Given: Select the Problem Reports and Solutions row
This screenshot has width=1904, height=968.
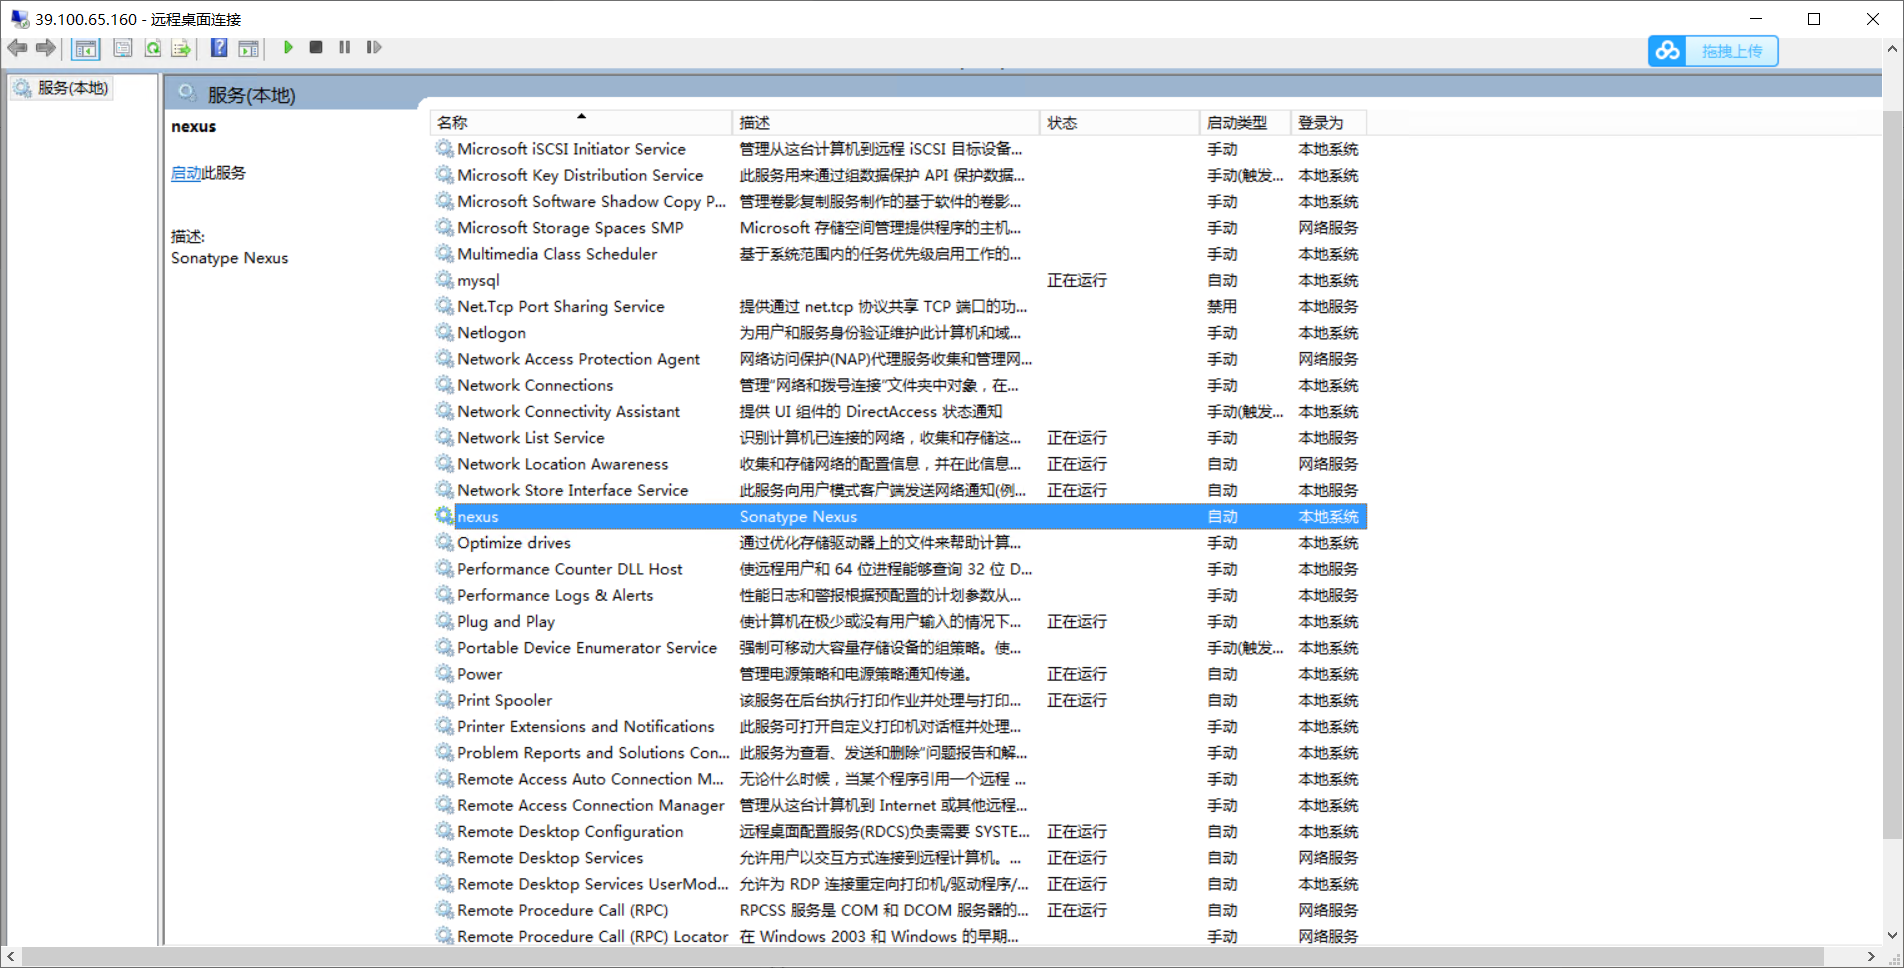Looking at the screenshot, I should [x=898, y=752].
